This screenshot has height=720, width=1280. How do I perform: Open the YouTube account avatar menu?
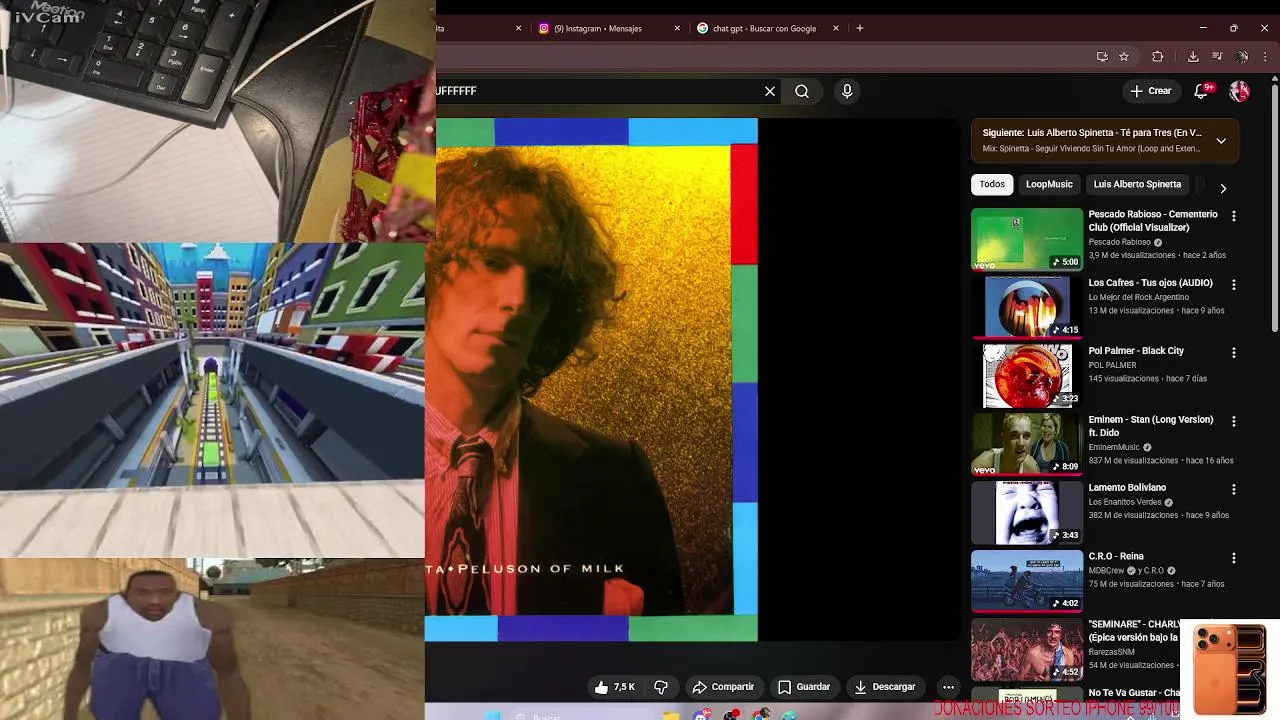(1239, 91)
